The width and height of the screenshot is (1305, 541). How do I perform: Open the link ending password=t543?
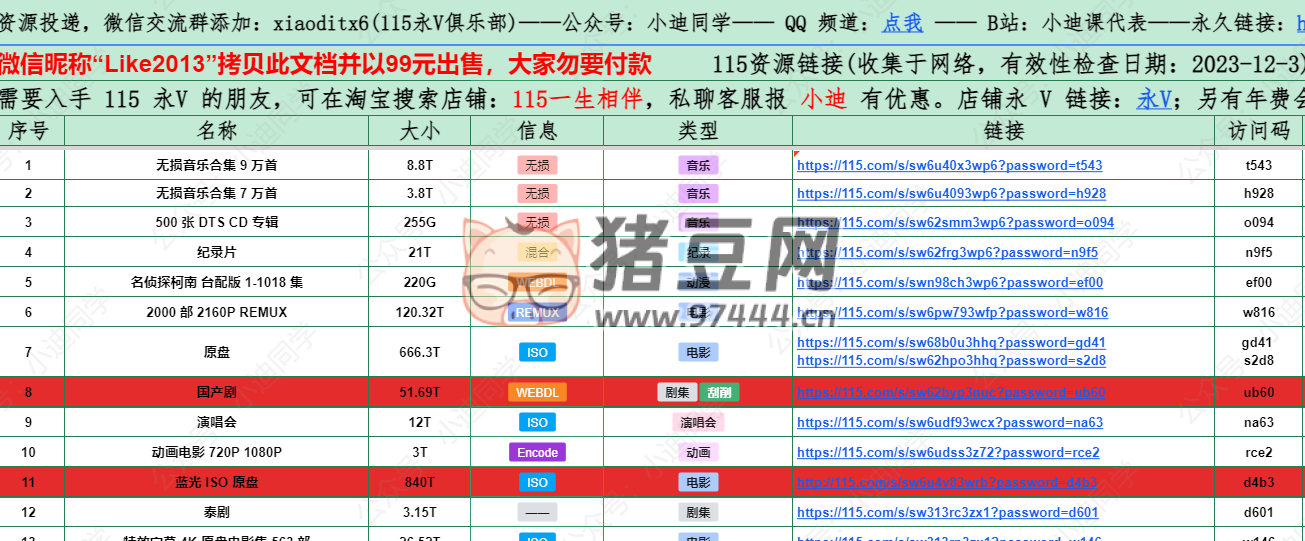pyautogui.click(x=949, y=166)
